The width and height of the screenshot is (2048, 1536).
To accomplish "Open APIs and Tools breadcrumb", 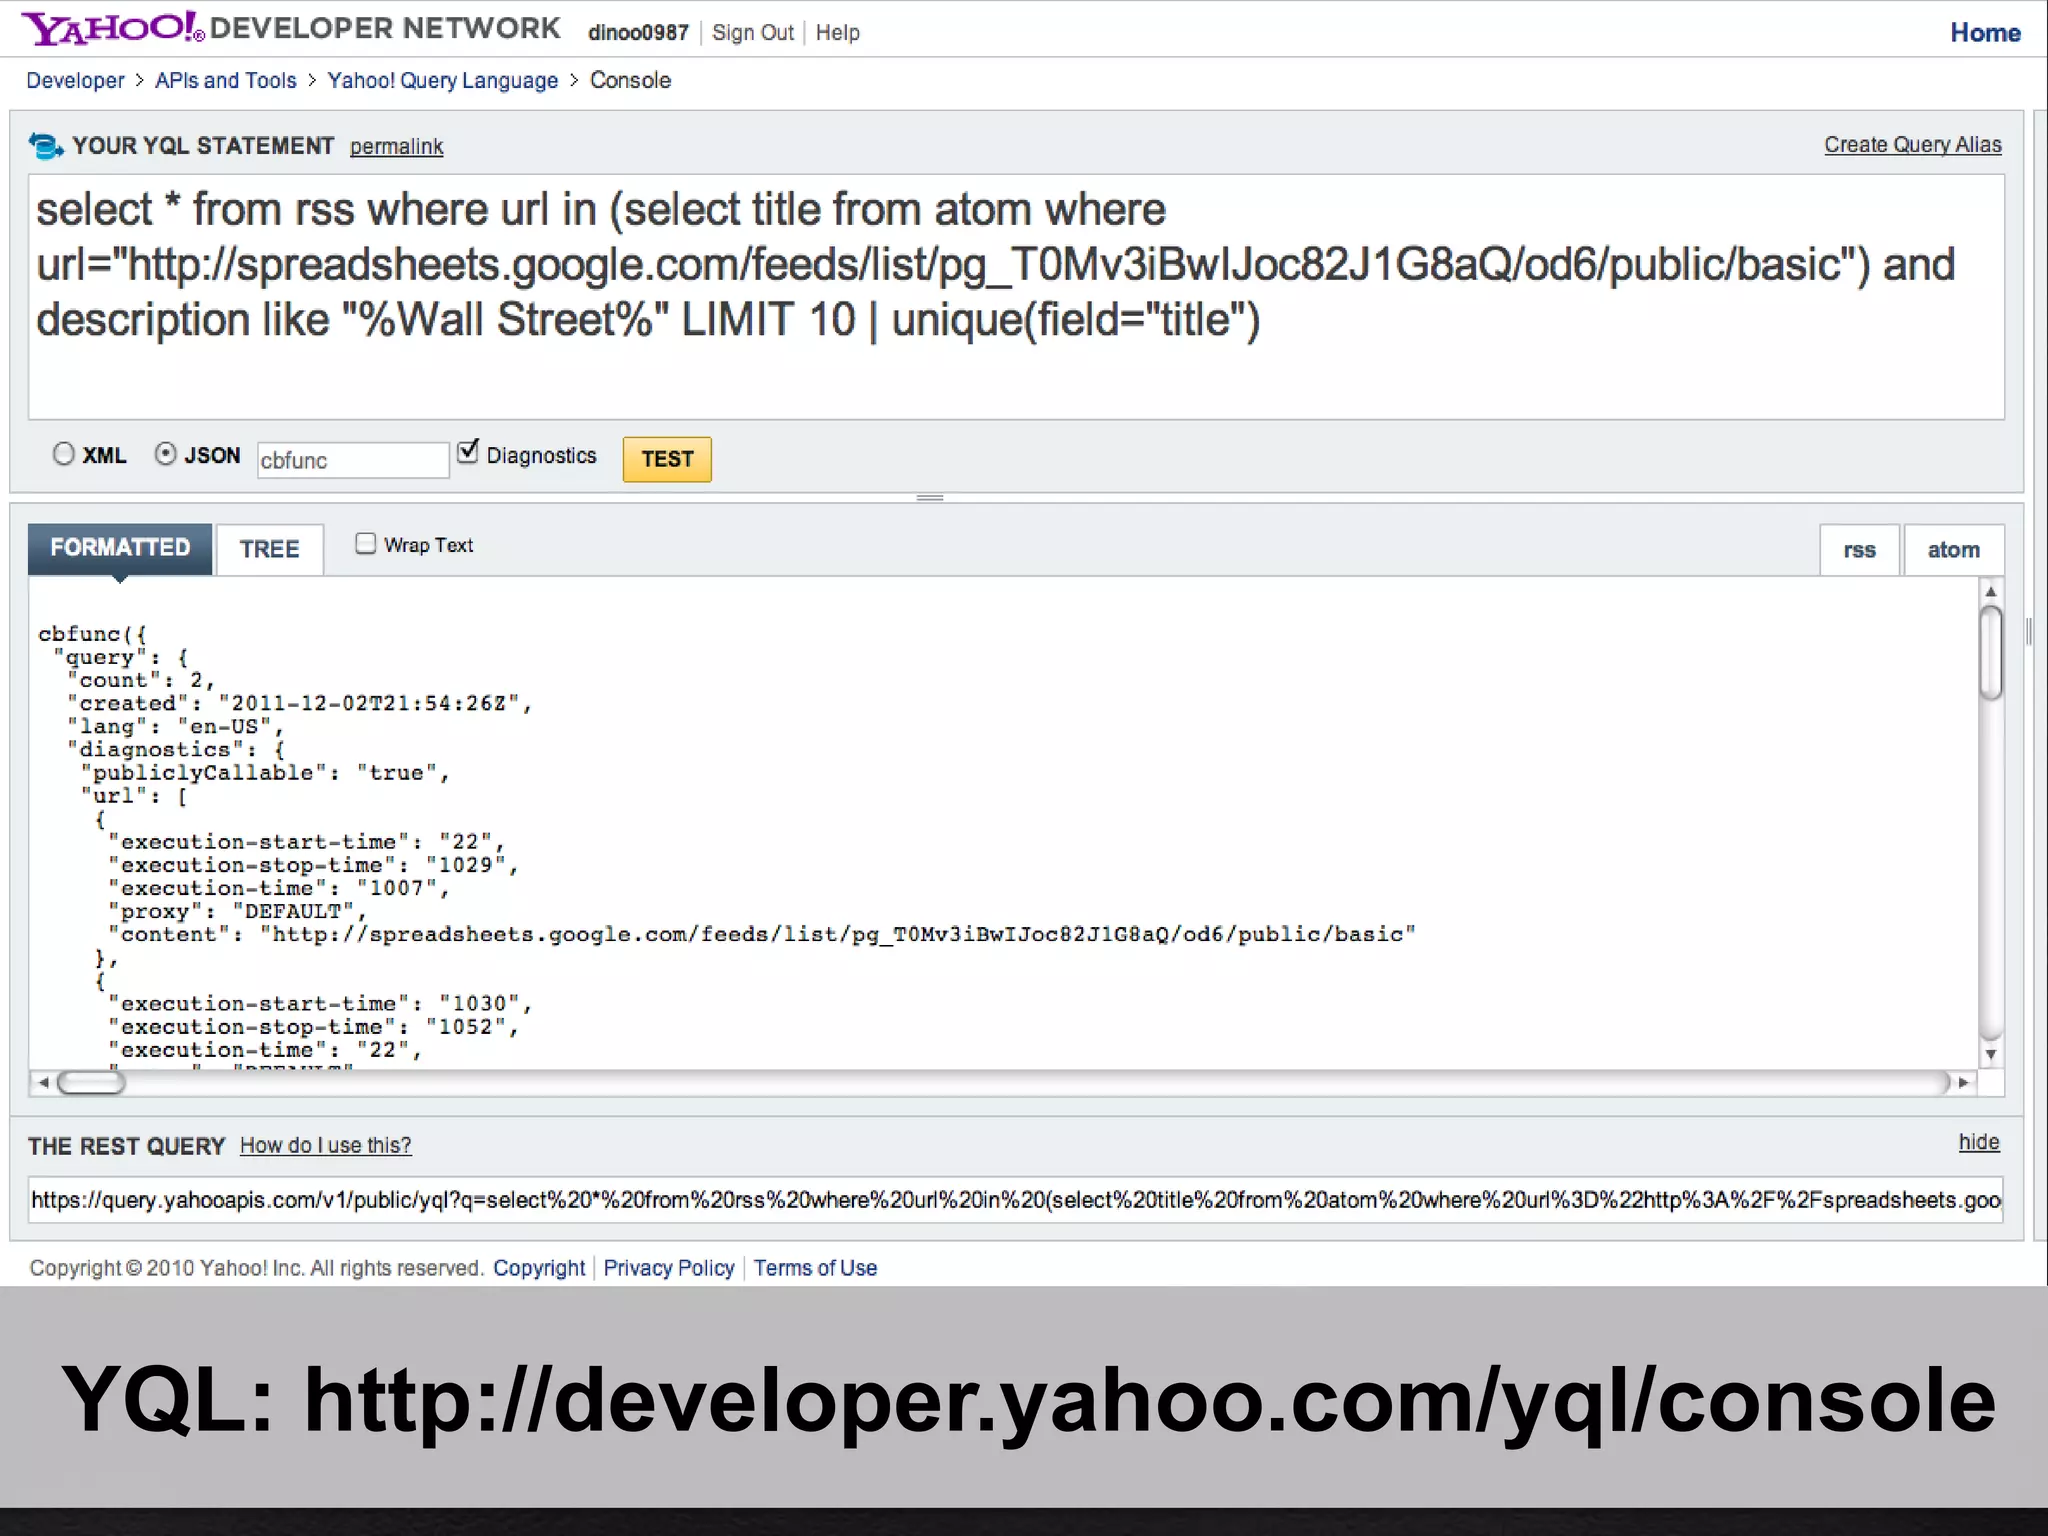I will [x=226, y=81].
